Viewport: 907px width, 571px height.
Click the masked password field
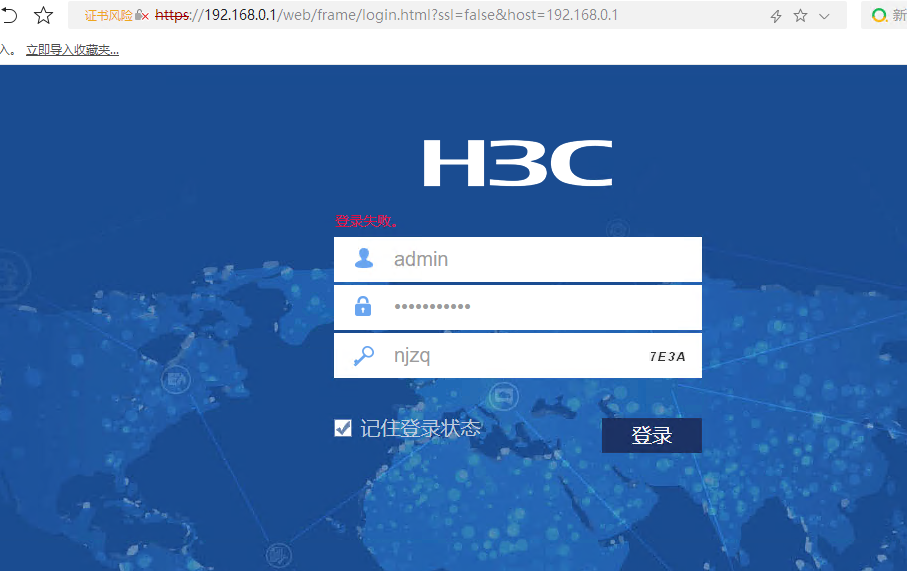coord(518,307)
